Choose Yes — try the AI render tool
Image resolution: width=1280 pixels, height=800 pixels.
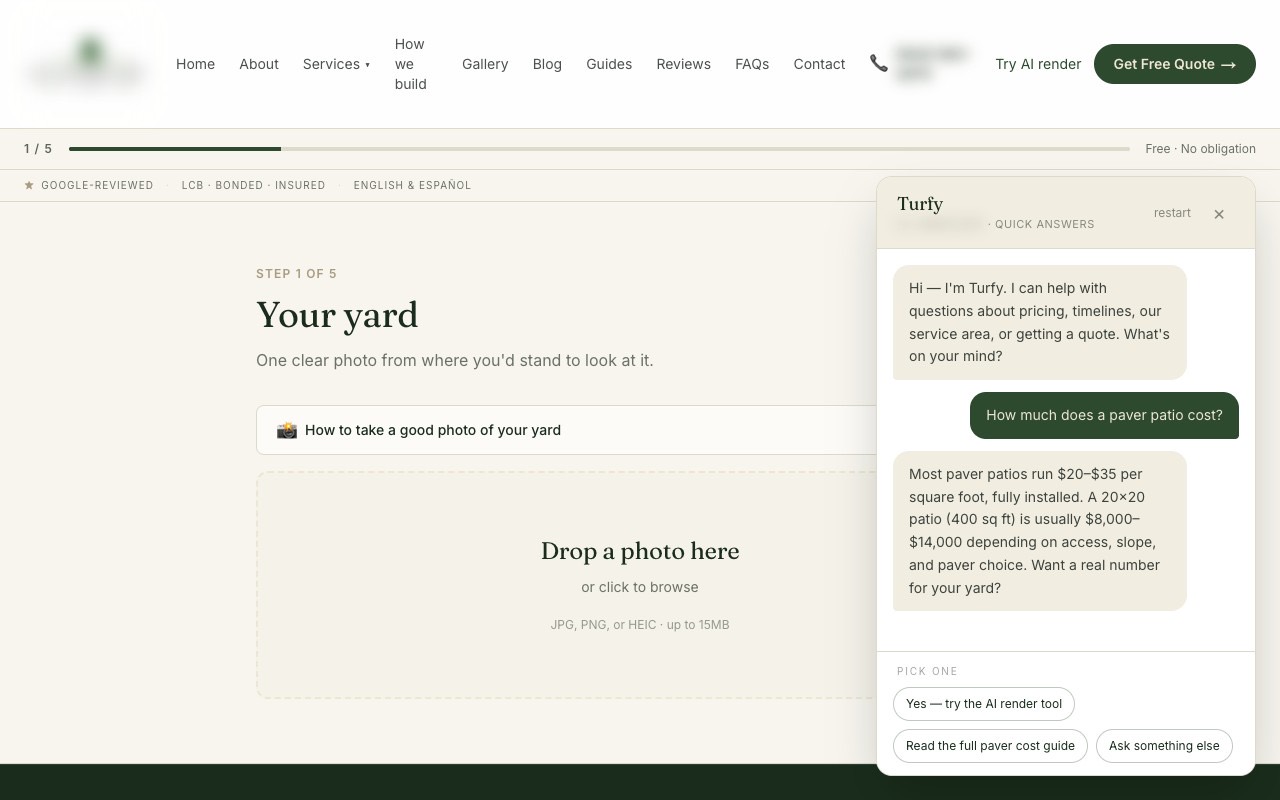[984, 704]
